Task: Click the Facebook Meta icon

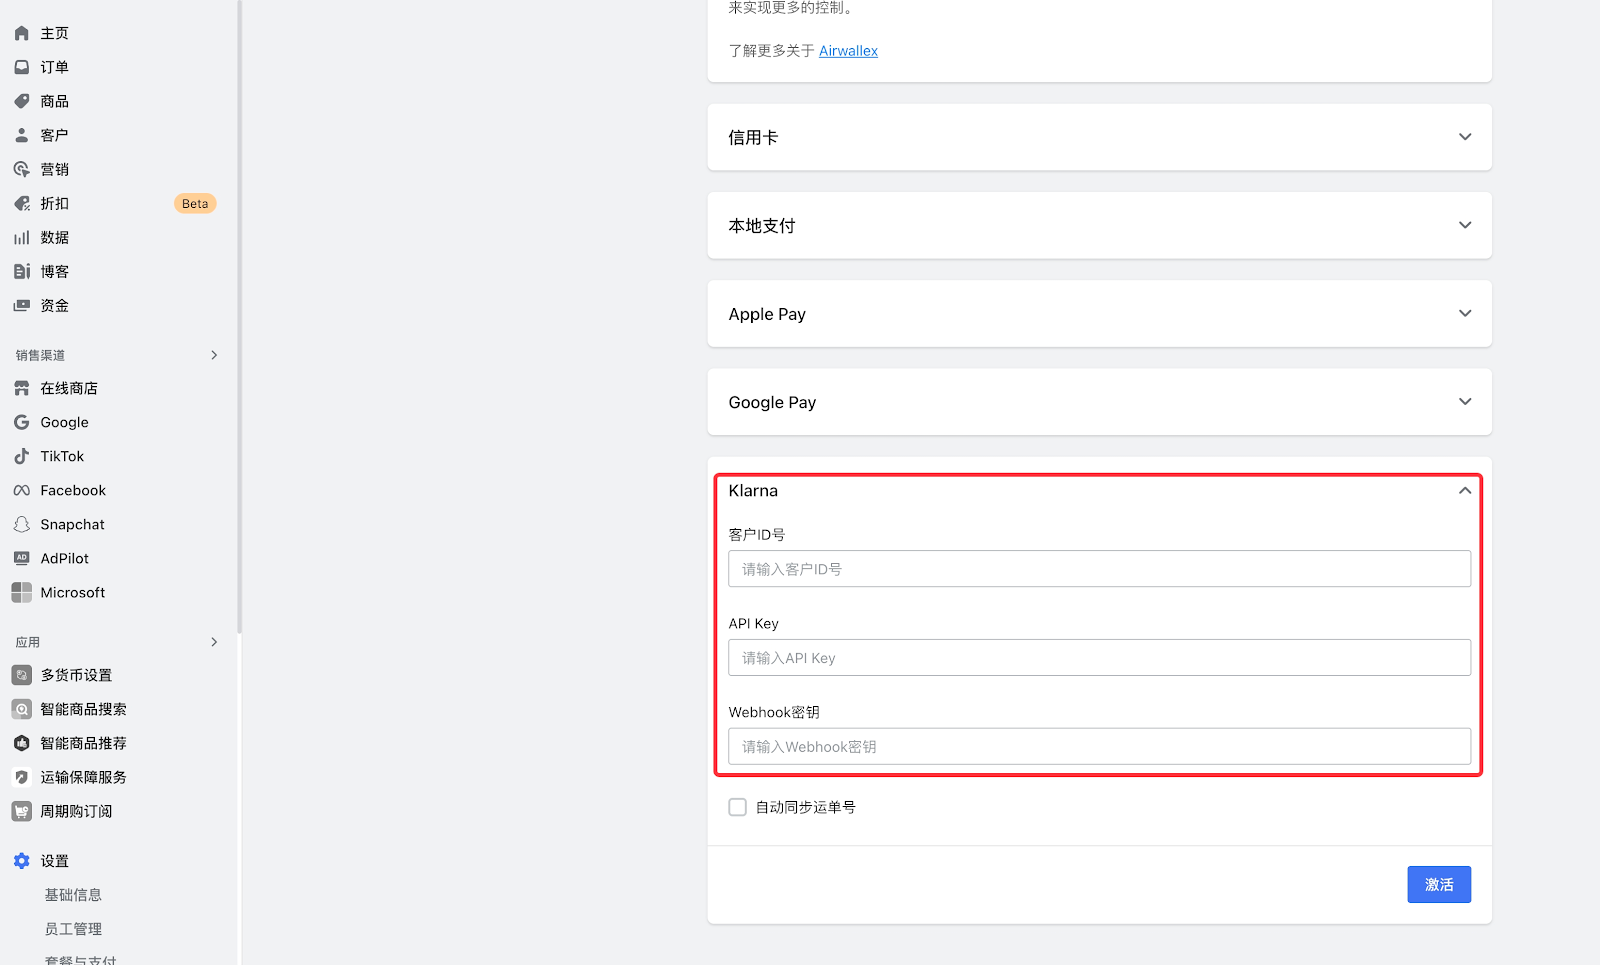Action: coord(21,490)
